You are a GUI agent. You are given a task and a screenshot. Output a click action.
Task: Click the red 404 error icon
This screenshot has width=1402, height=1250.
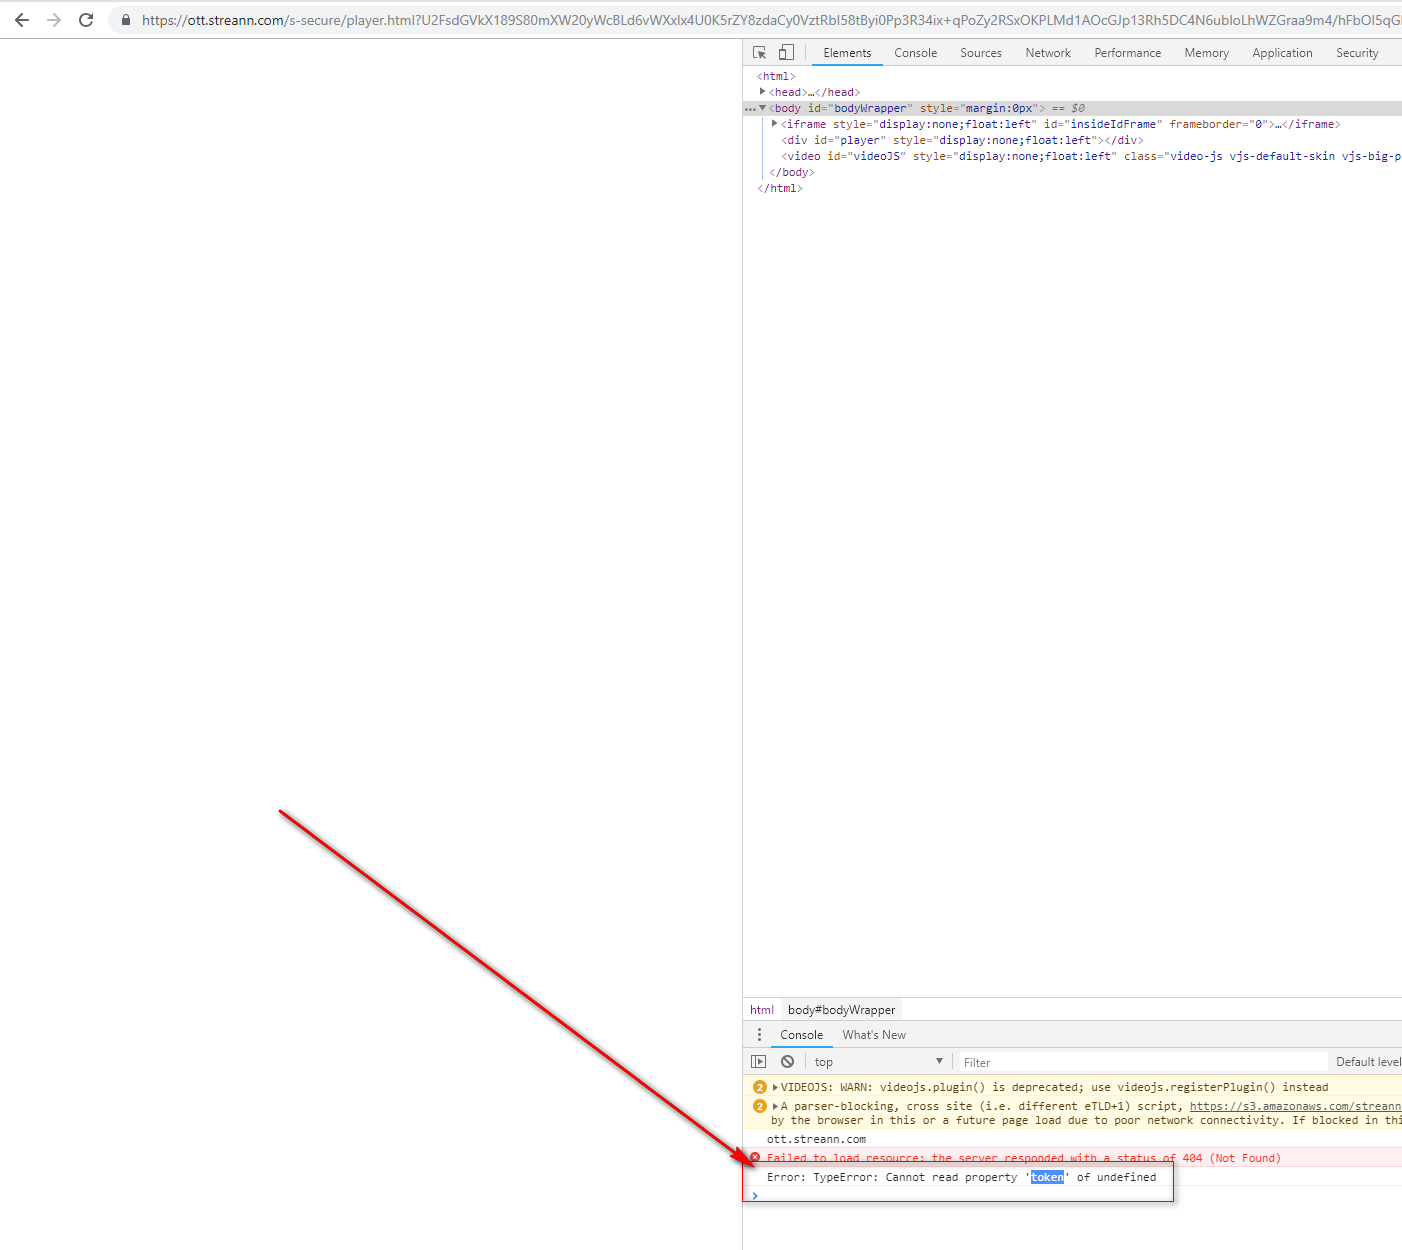[x=755, y=1158]
